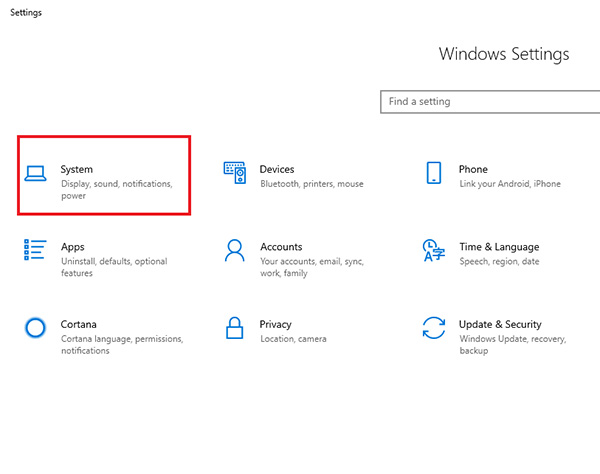Click the Accounts person icon
Image resolution: width=600 pixels, height=474 pixels.
(235, 250)
